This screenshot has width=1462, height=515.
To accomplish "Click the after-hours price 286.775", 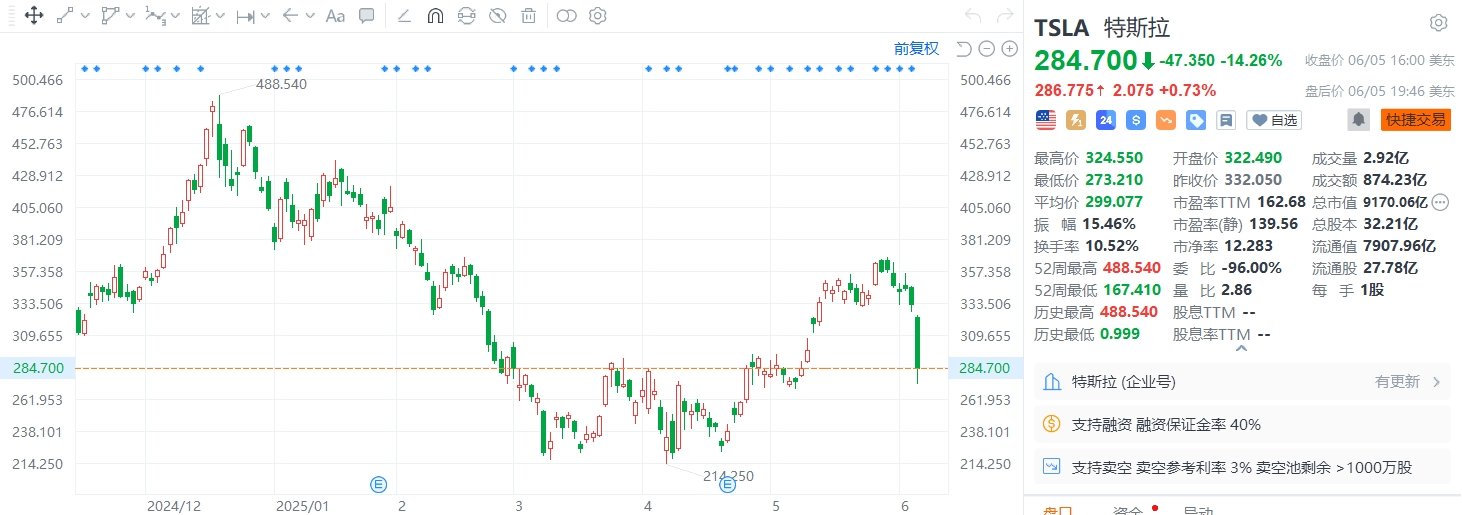I will click(1064, 90).
